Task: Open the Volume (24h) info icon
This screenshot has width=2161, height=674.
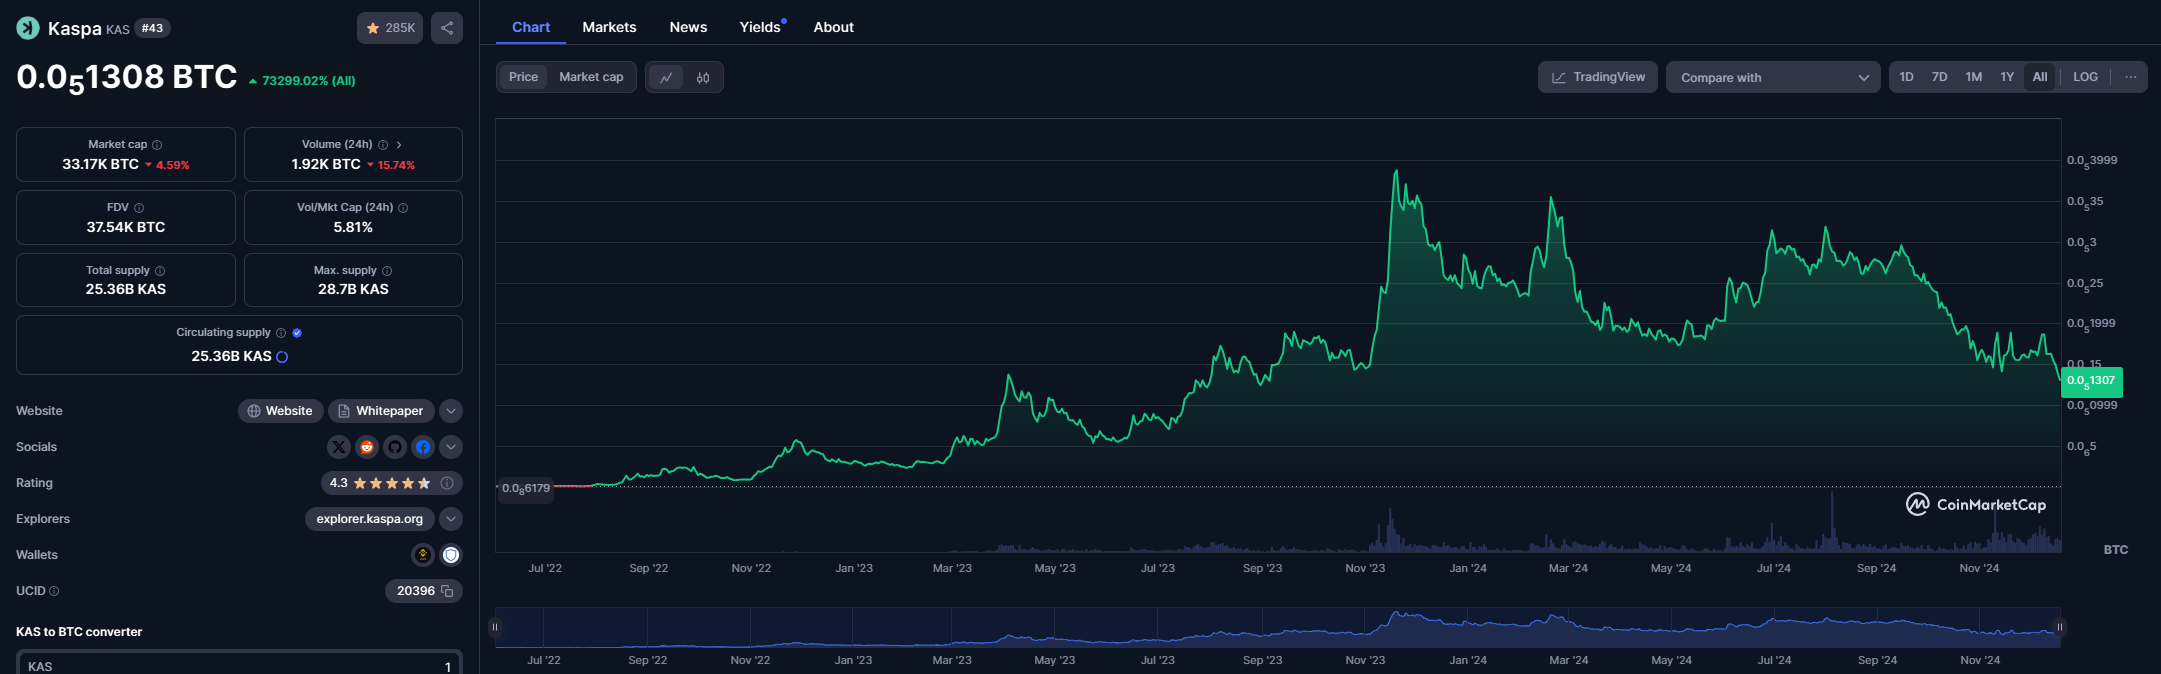Action: pyautogui.click(x=383, y=145)
